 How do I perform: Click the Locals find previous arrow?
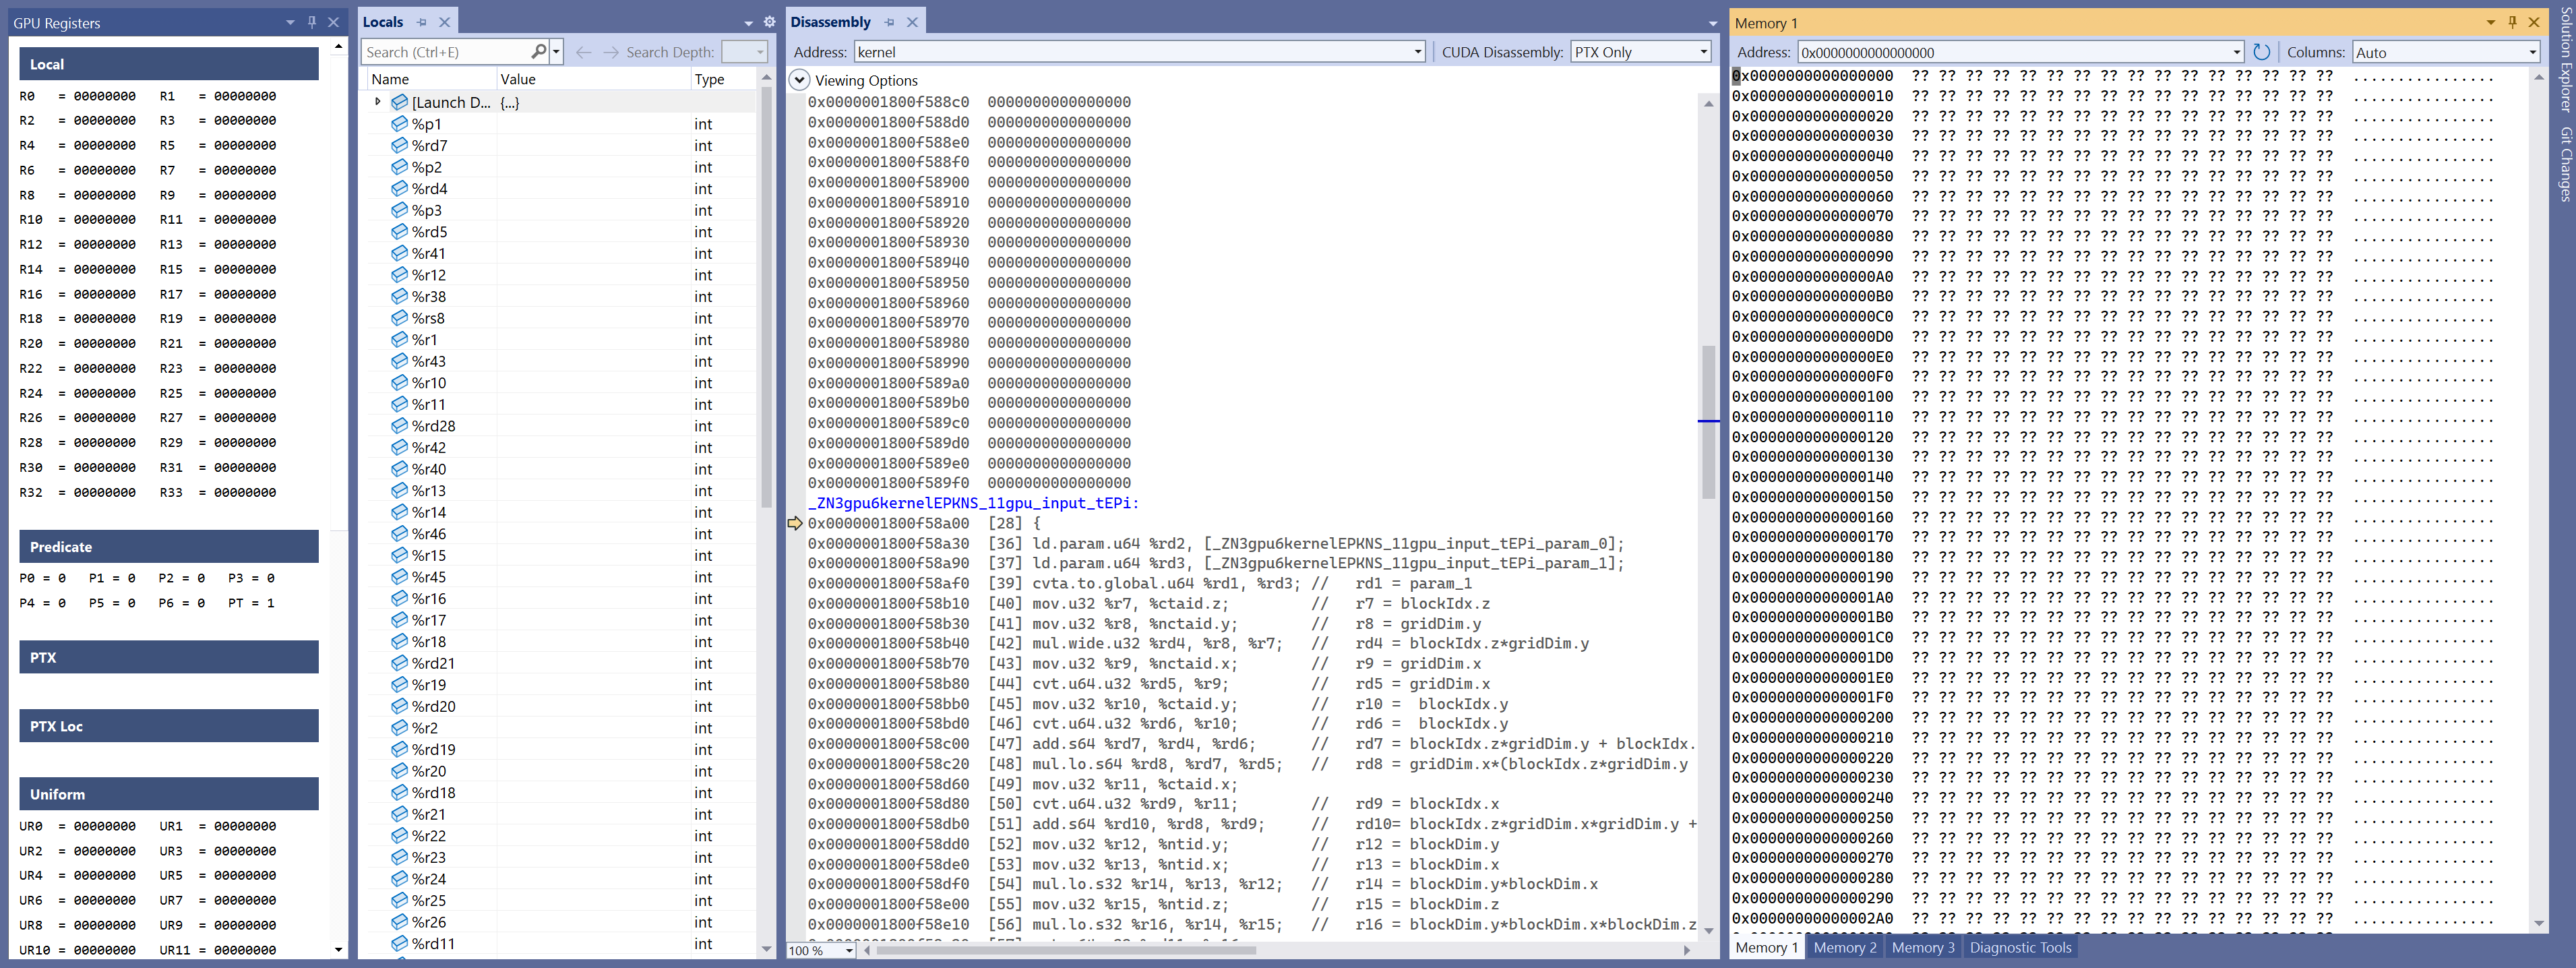pyautogui.click(x=583, y=52)
